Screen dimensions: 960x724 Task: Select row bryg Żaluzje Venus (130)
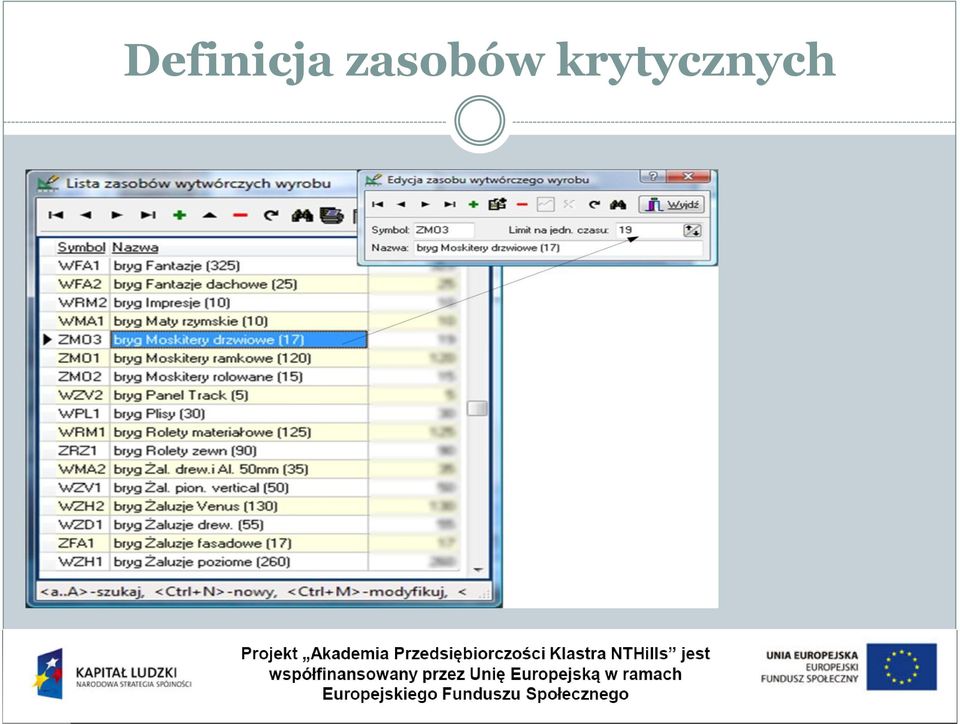point(249,506)
